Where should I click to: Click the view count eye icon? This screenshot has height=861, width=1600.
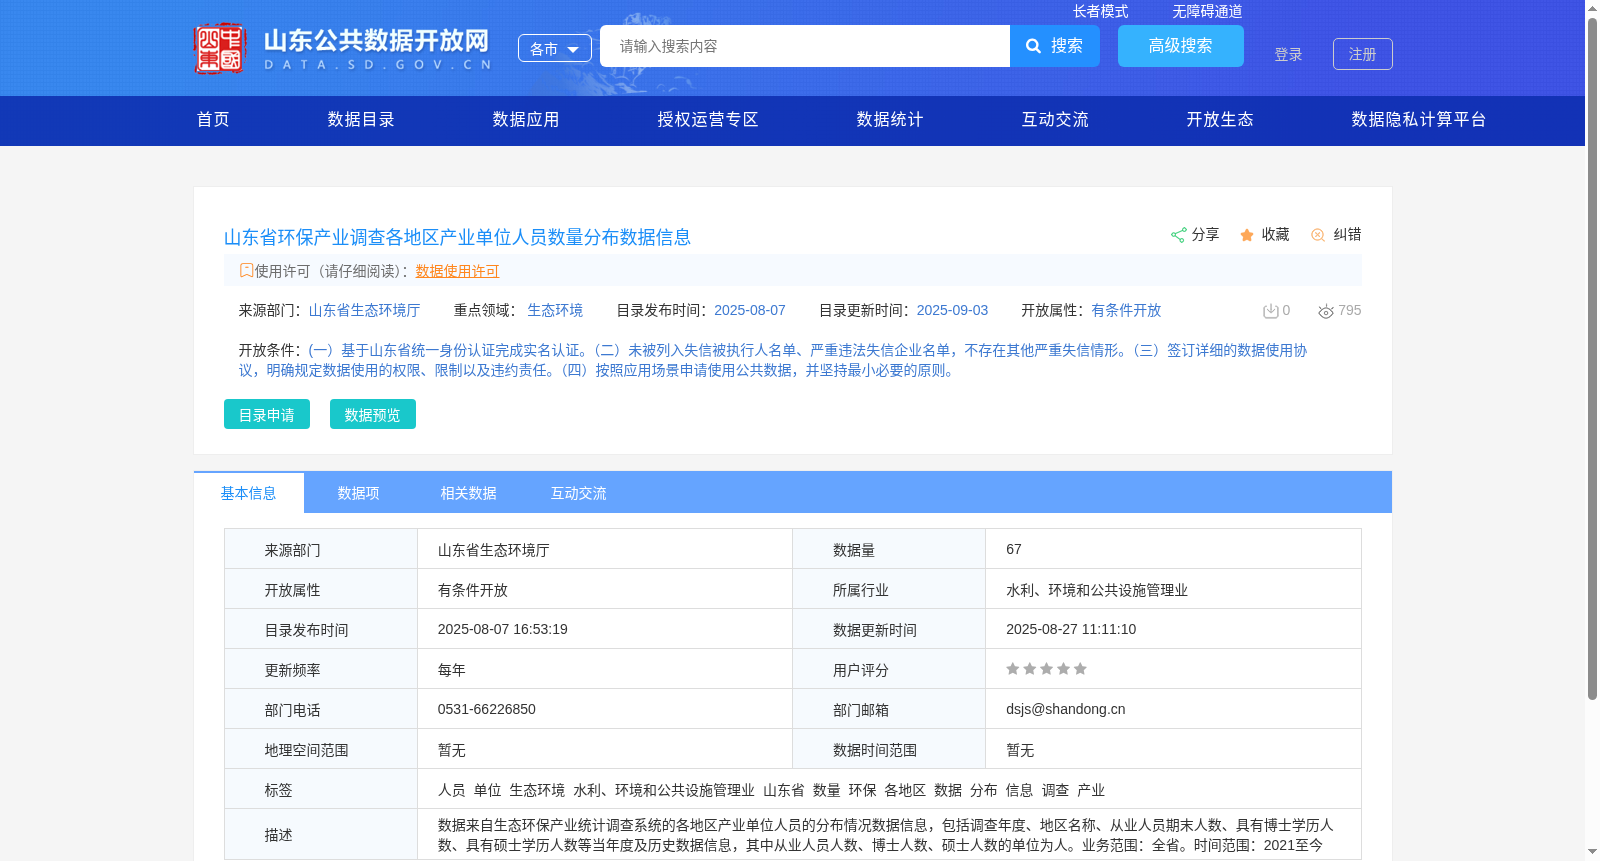pos(1326,312)
